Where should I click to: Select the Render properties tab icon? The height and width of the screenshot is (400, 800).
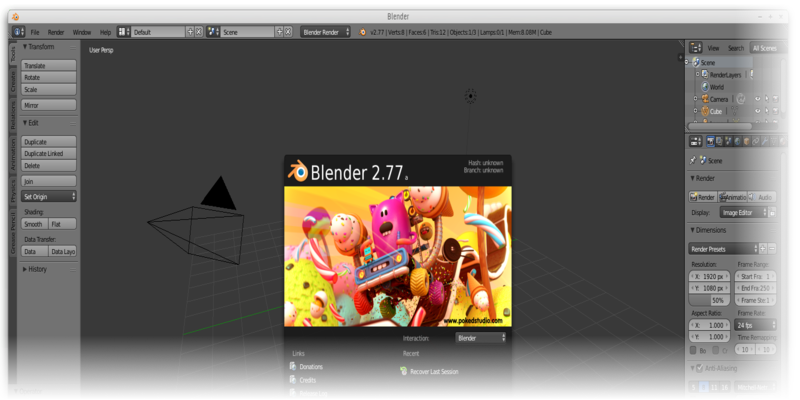click(711, 141)
